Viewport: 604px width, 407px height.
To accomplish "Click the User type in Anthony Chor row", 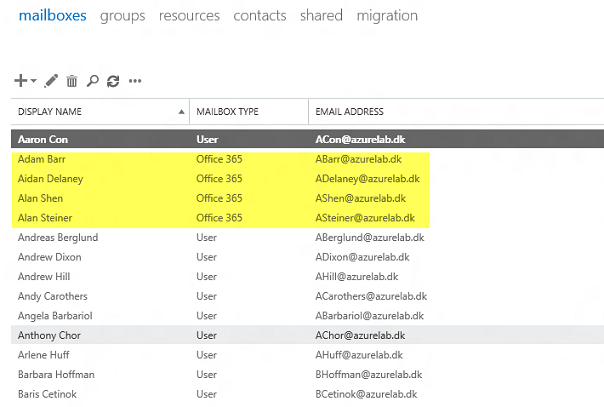I will click(206, 335).
